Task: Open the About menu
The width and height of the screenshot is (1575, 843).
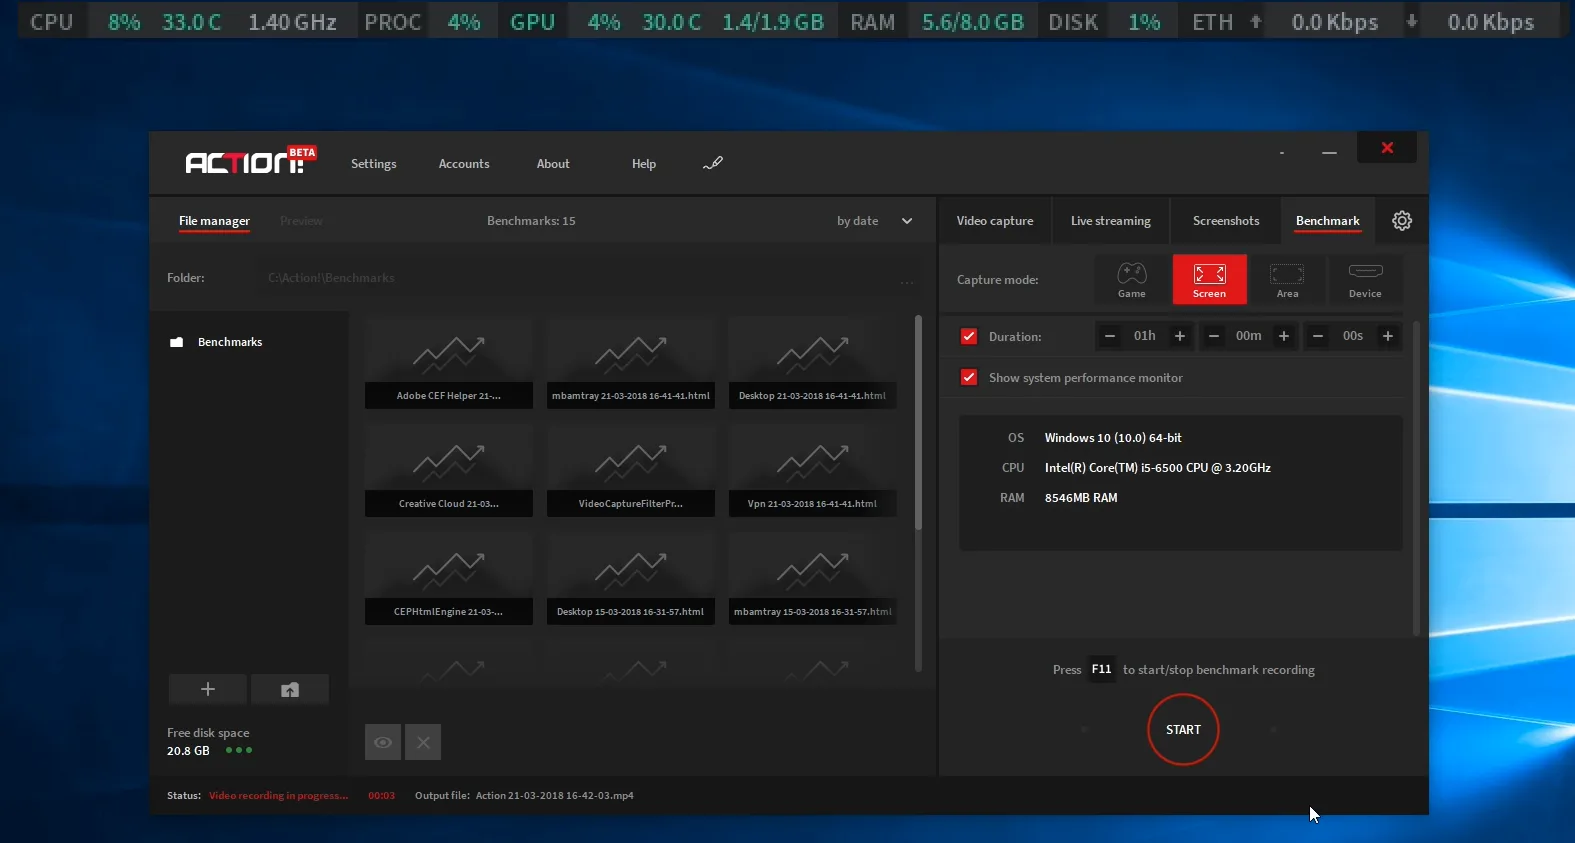Action: pos(553,164)
